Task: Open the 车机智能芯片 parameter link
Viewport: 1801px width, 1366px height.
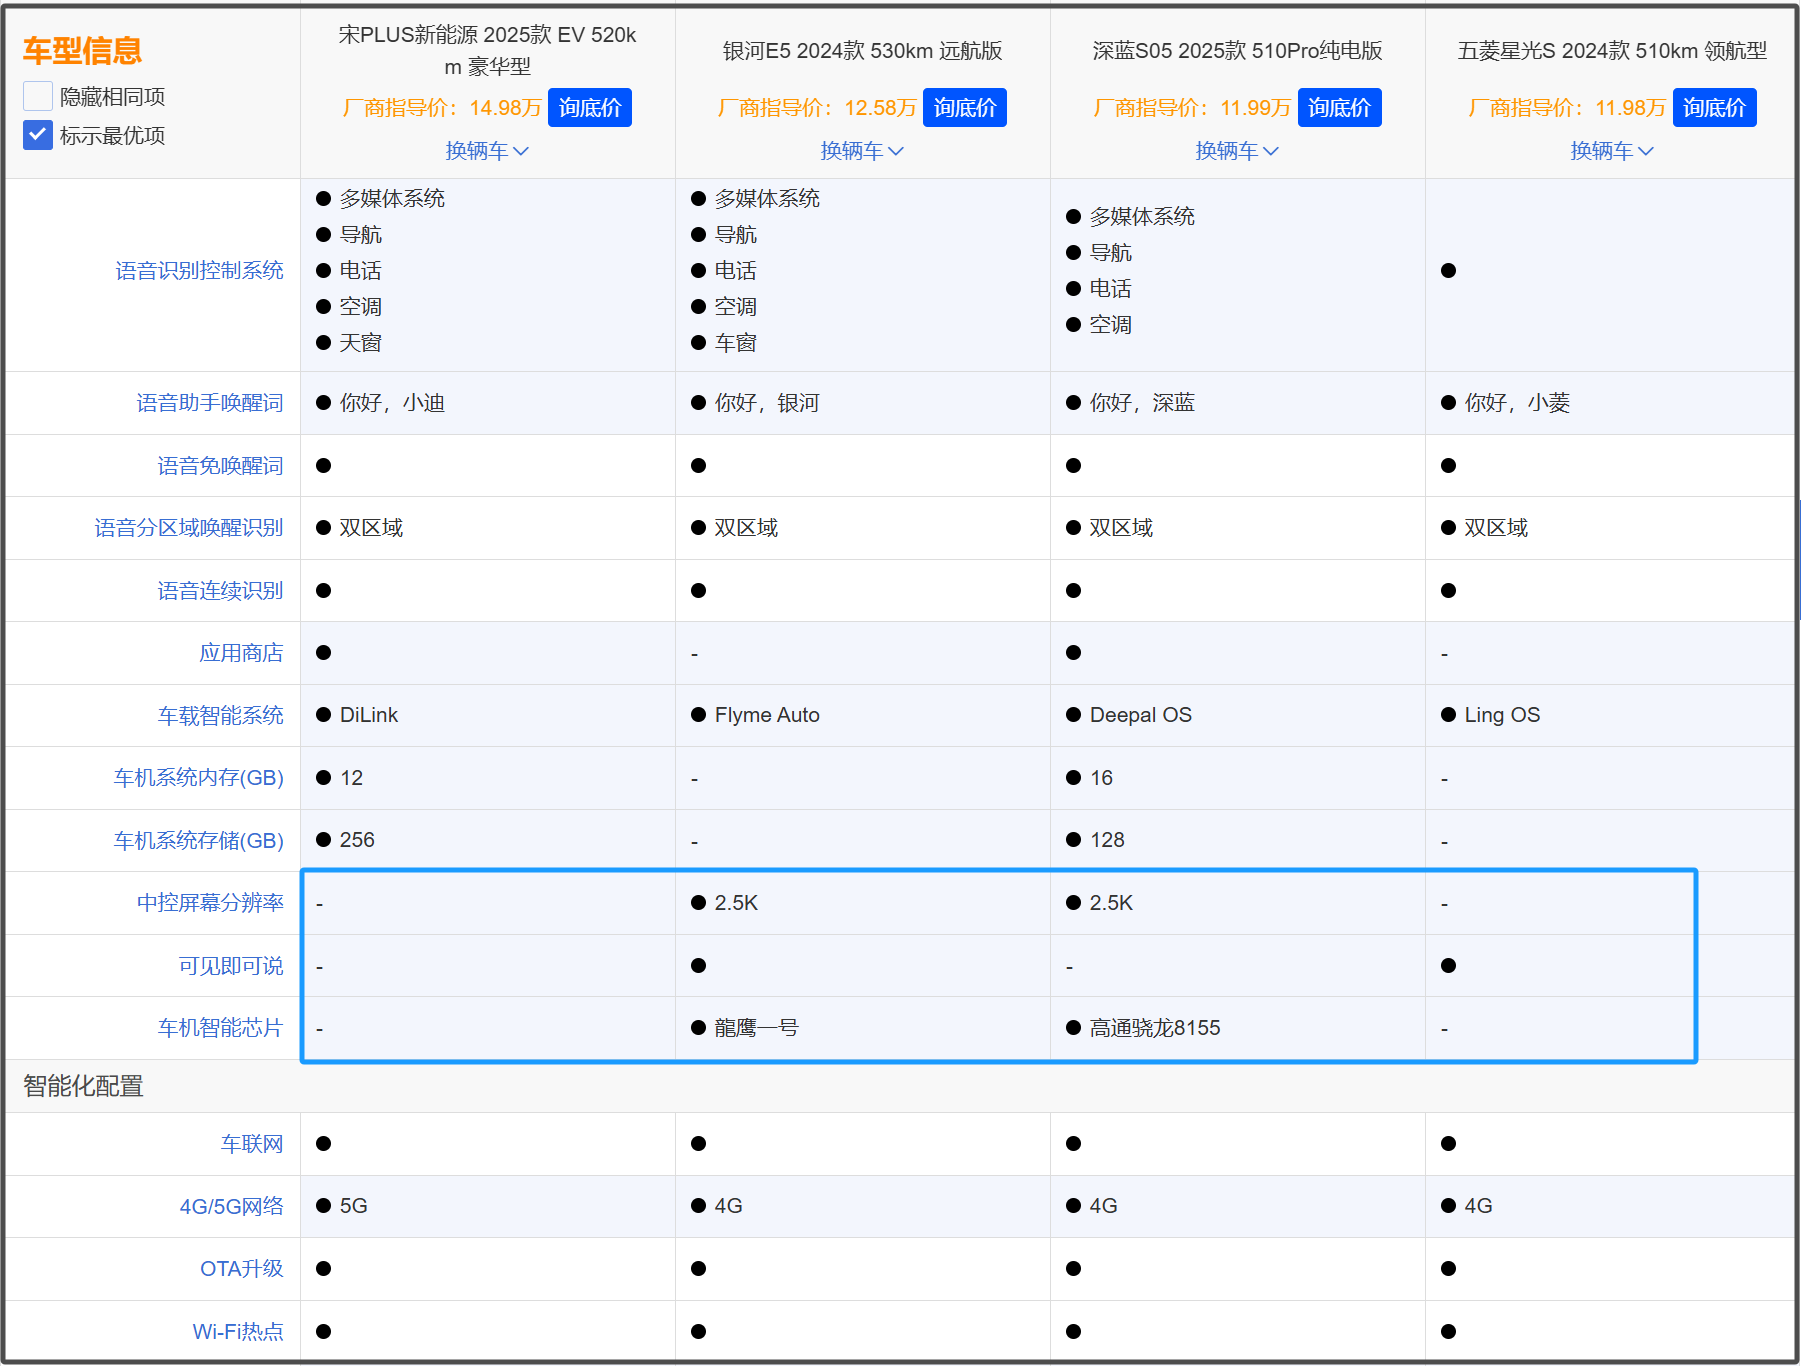Action: (x=220, y=1028)
